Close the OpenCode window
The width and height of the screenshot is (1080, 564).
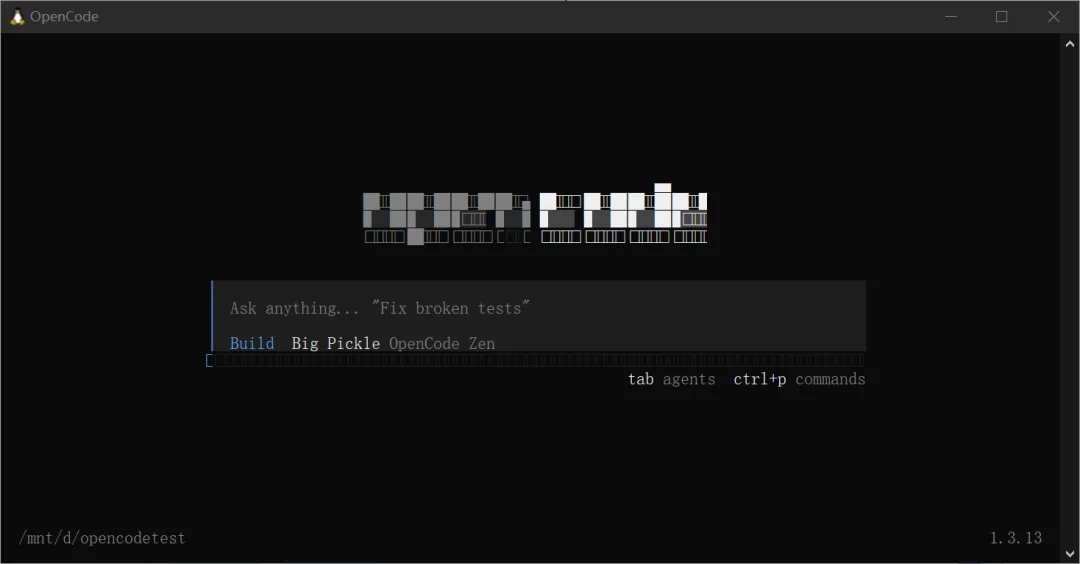[1054, 17]
